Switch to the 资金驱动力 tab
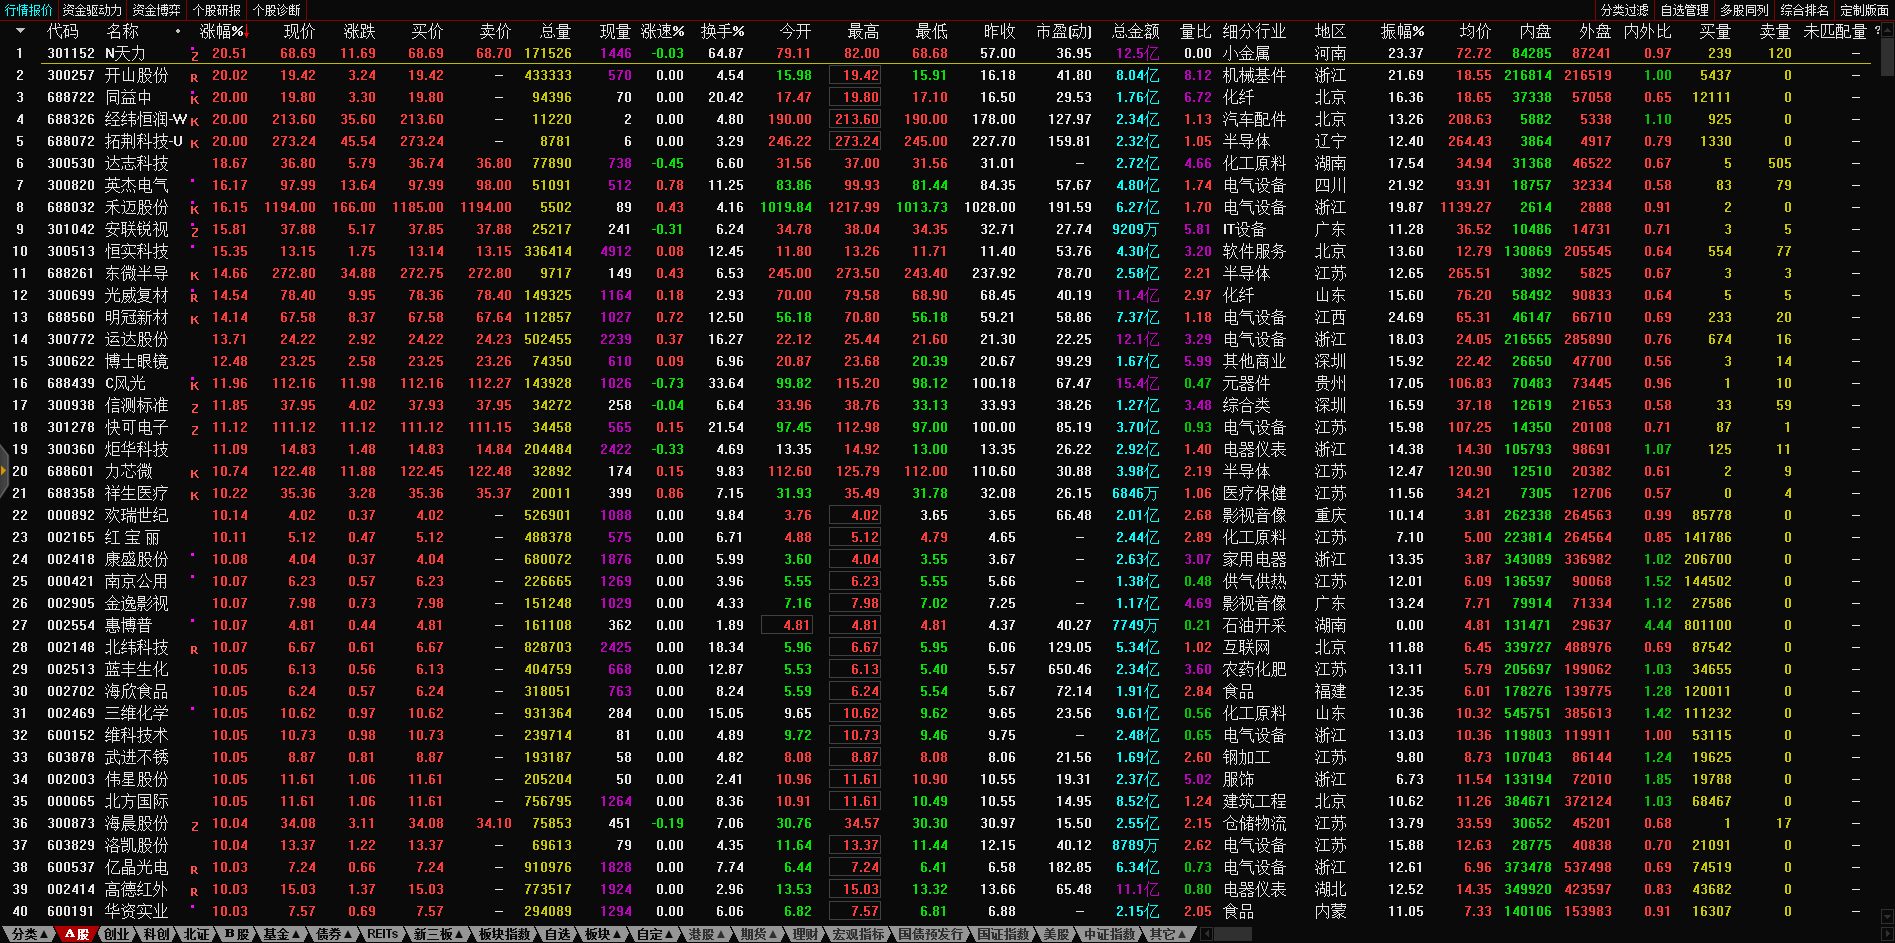This screenshot has height=943, width=1895. [x=92, y=10]
